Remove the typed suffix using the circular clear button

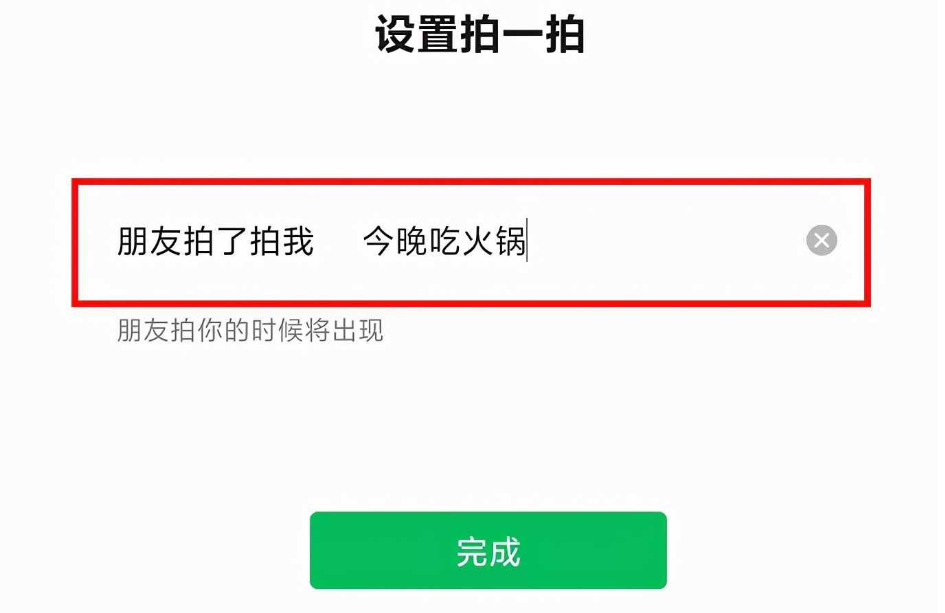coord(821,240)
